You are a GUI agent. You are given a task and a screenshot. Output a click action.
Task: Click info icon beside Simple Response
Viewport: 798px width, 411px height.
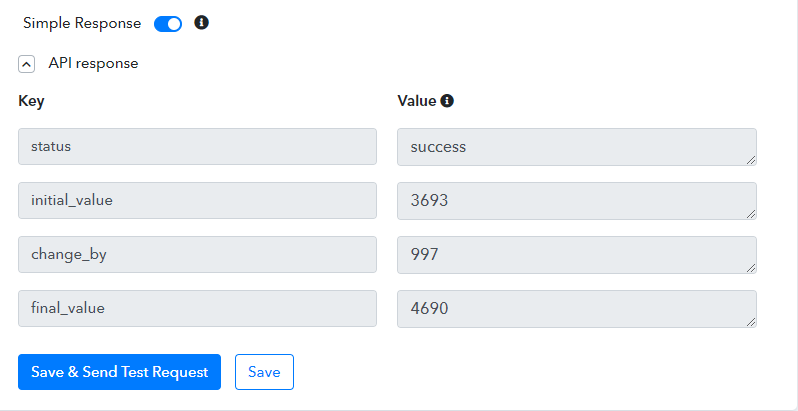[202, 23]
